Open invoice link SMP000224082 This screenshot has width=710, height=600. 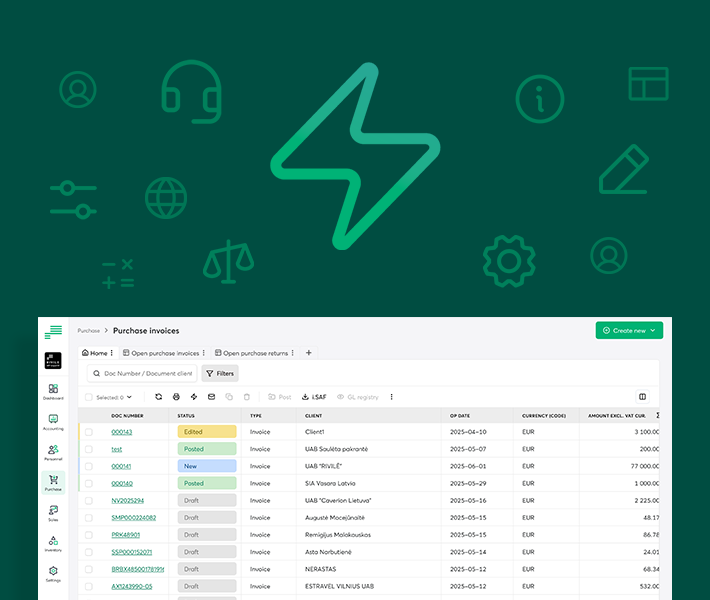pos(133,517)
